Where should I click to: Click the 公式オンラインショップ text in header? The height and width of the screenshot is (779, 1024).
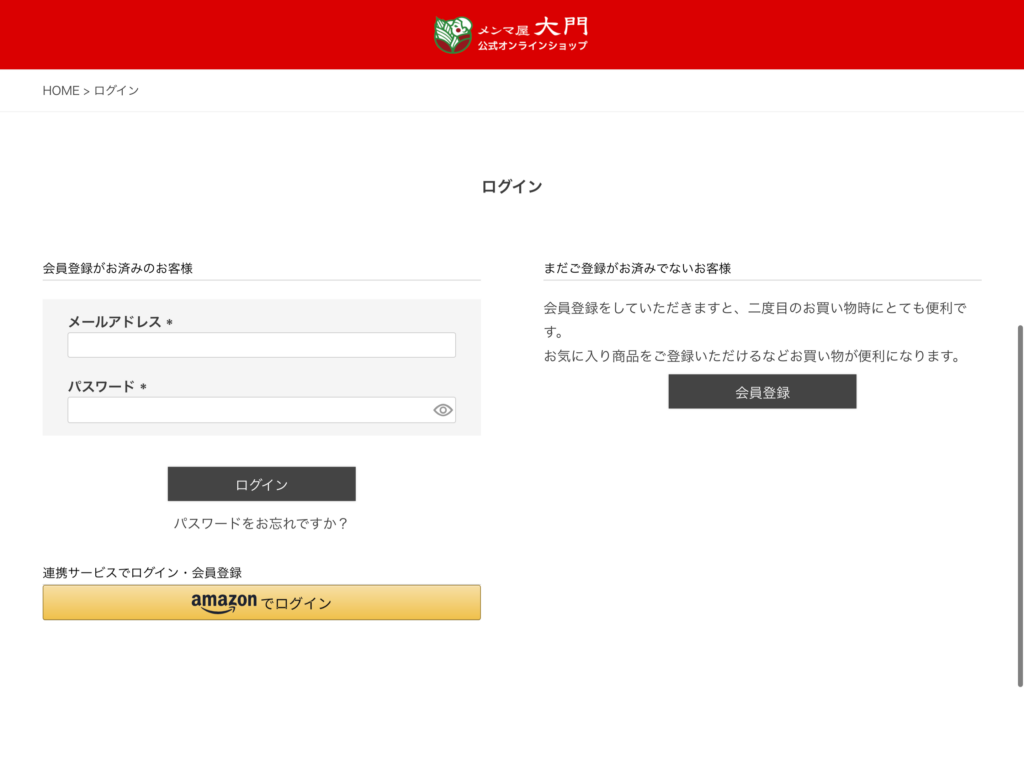pyautogui.click(x=532, y=46)
